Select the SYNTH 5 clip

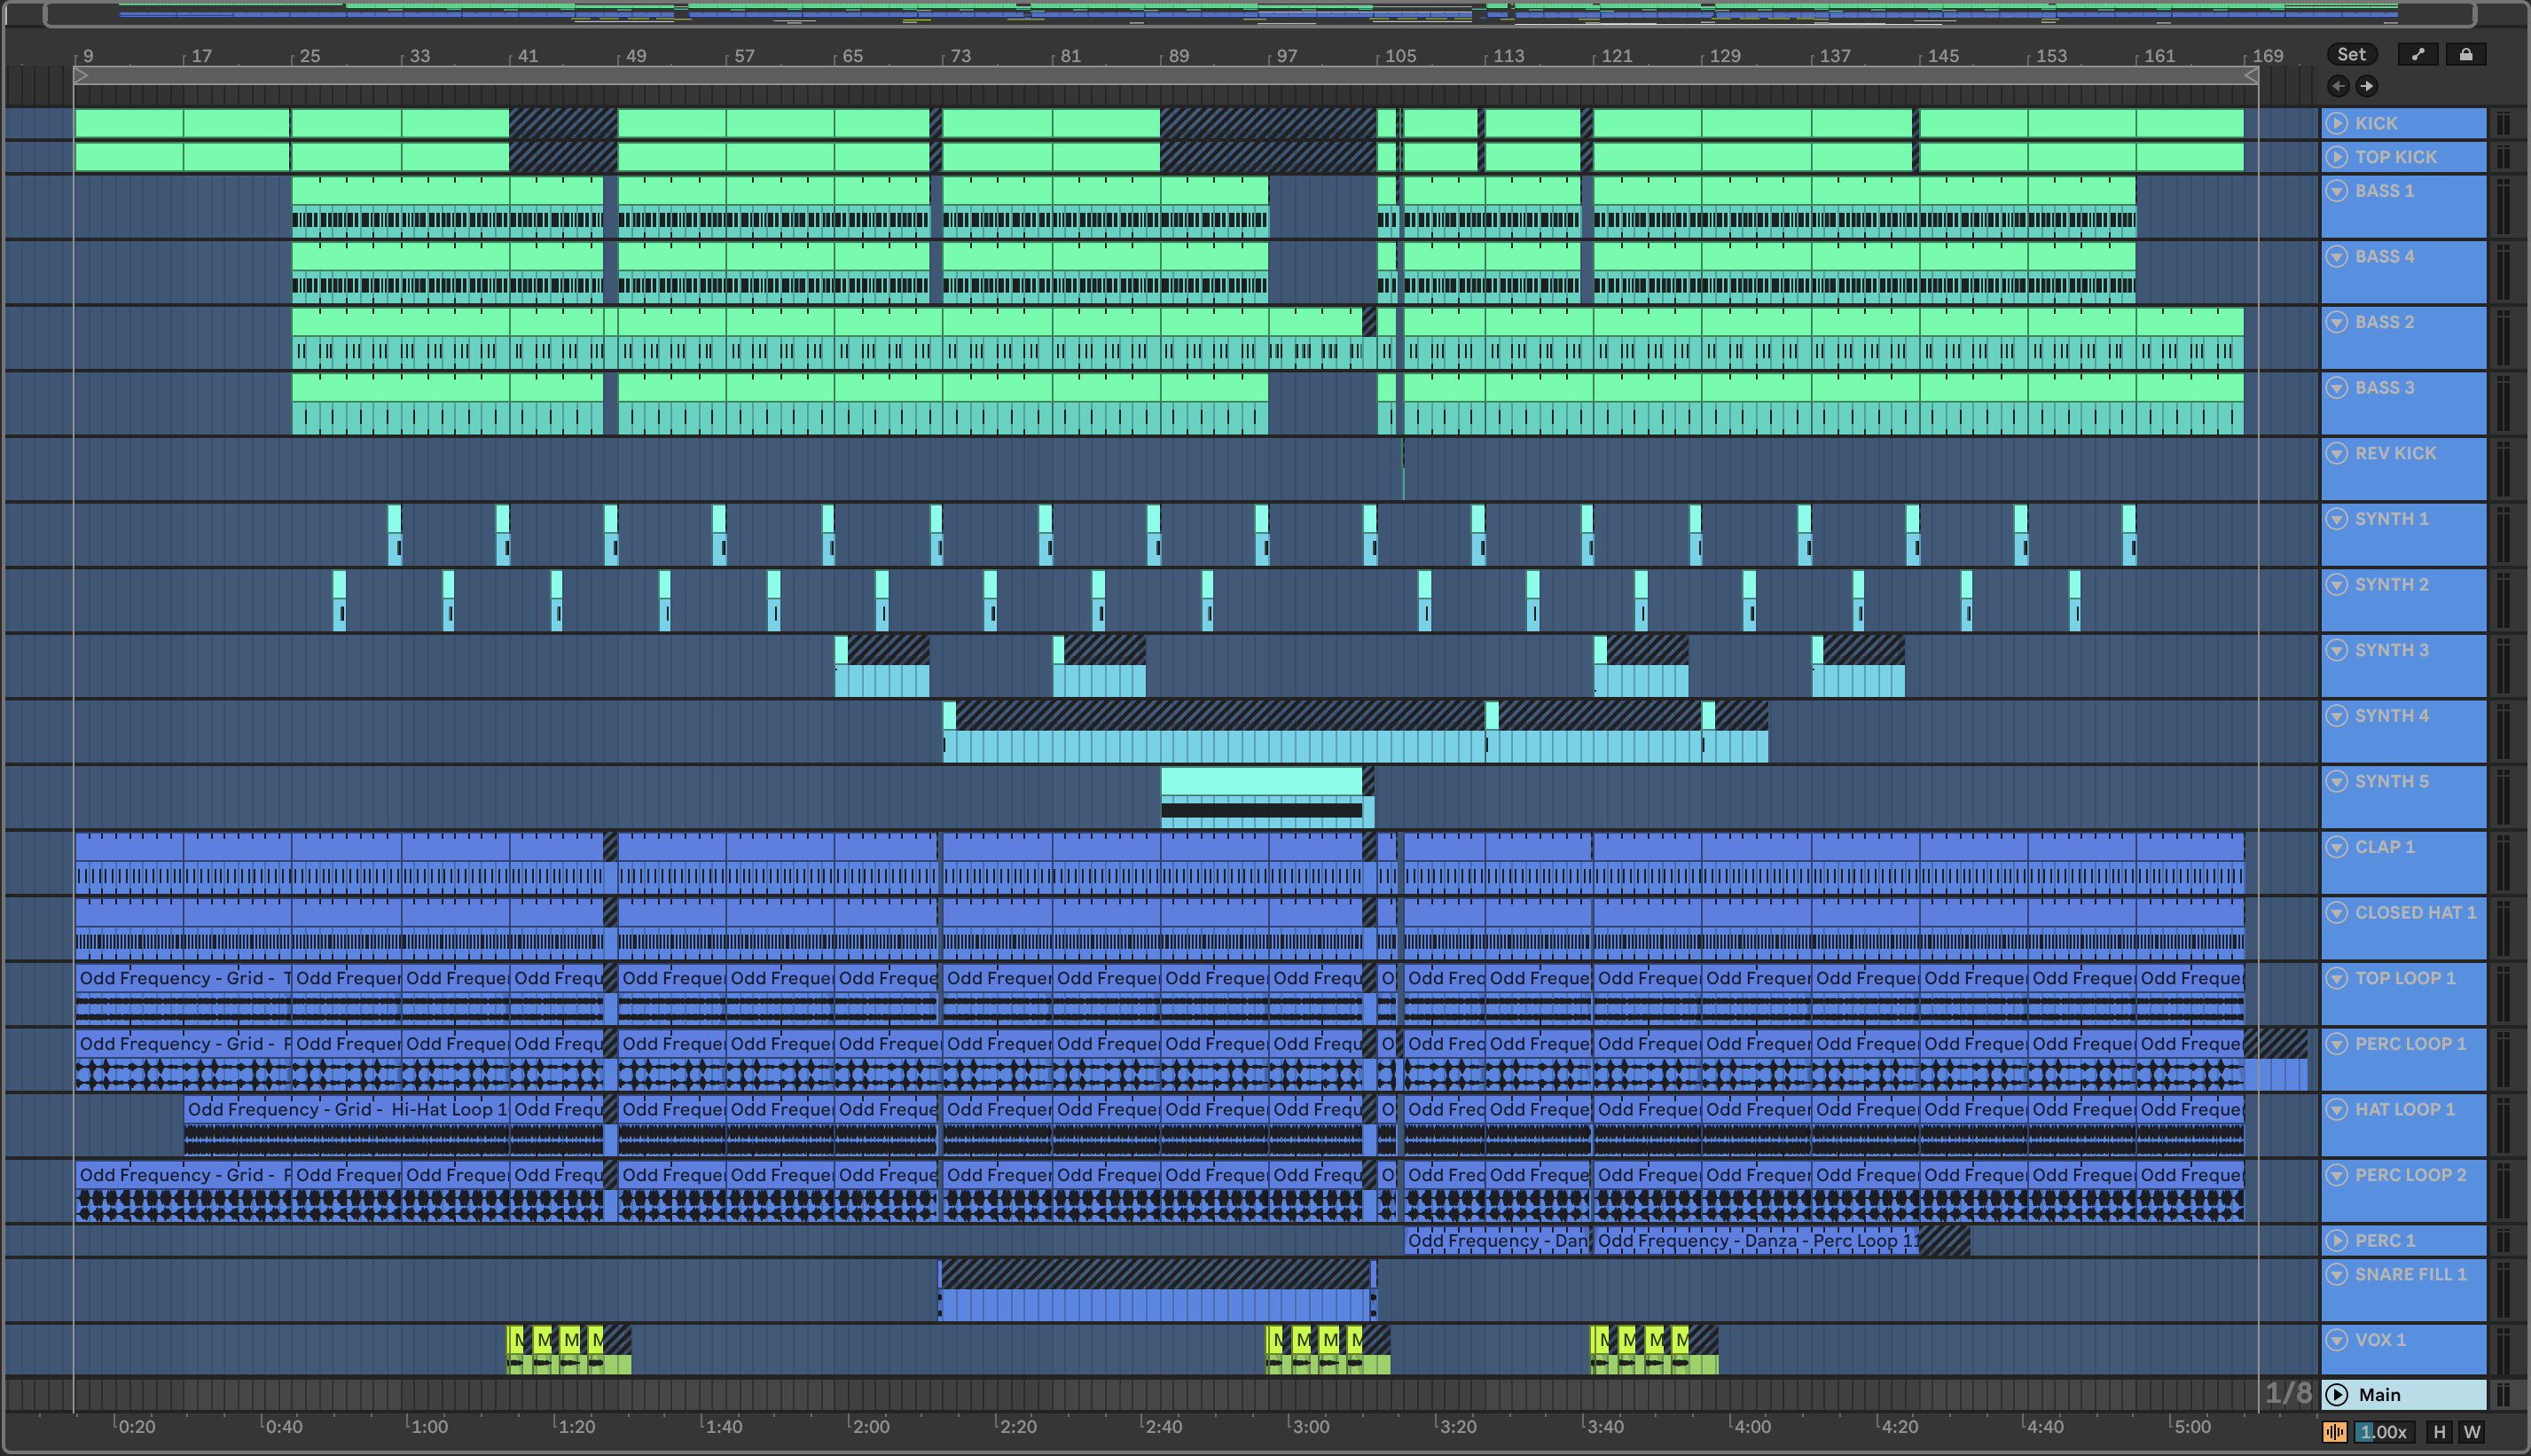(x=1267, y=797)
